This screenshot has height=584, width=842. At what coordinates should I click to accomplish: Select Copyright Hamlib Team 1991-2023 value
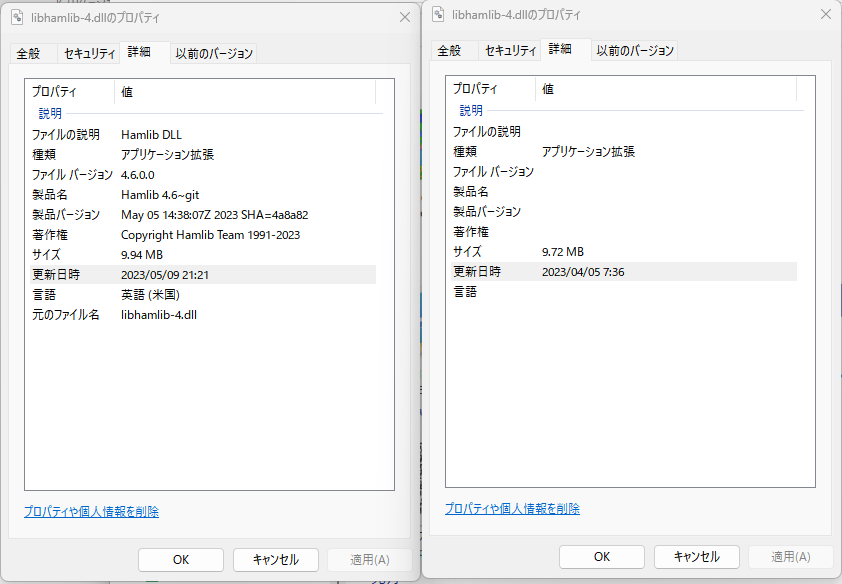click(x=210, y=235)
